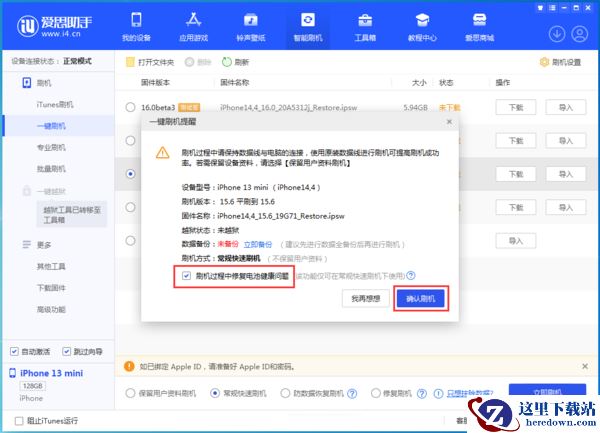
Task: Expand the 更多 sidebar group
Action: [x=37, y=245]
